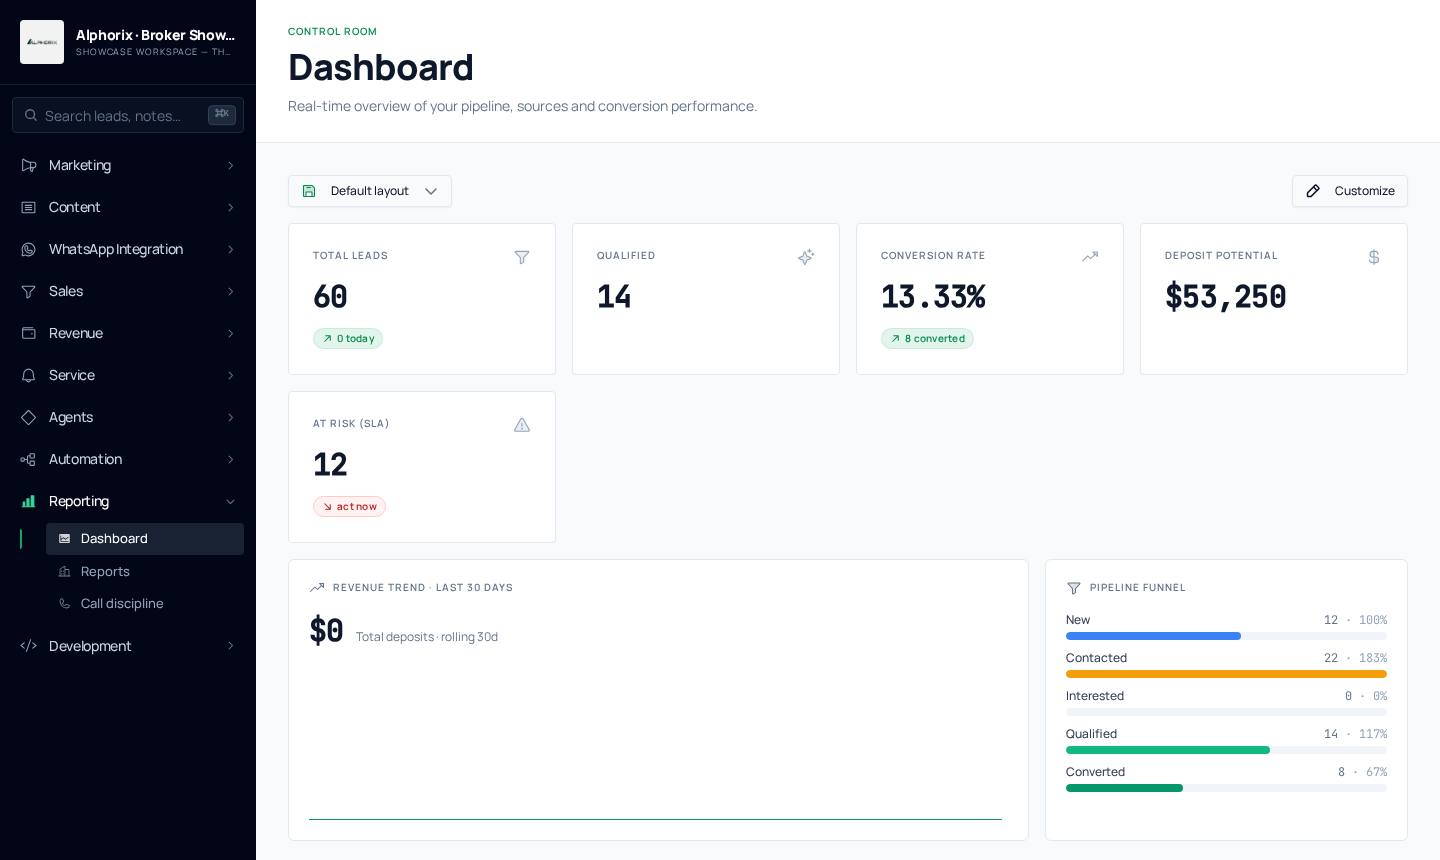Click the Customize button
1440x860 pixels.
(x=1350, y=191)
